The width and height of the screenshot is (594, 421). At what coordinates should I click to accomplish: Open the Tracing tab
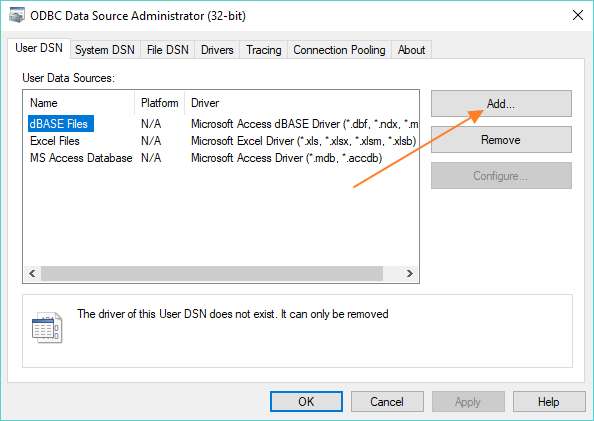point(264,50)
